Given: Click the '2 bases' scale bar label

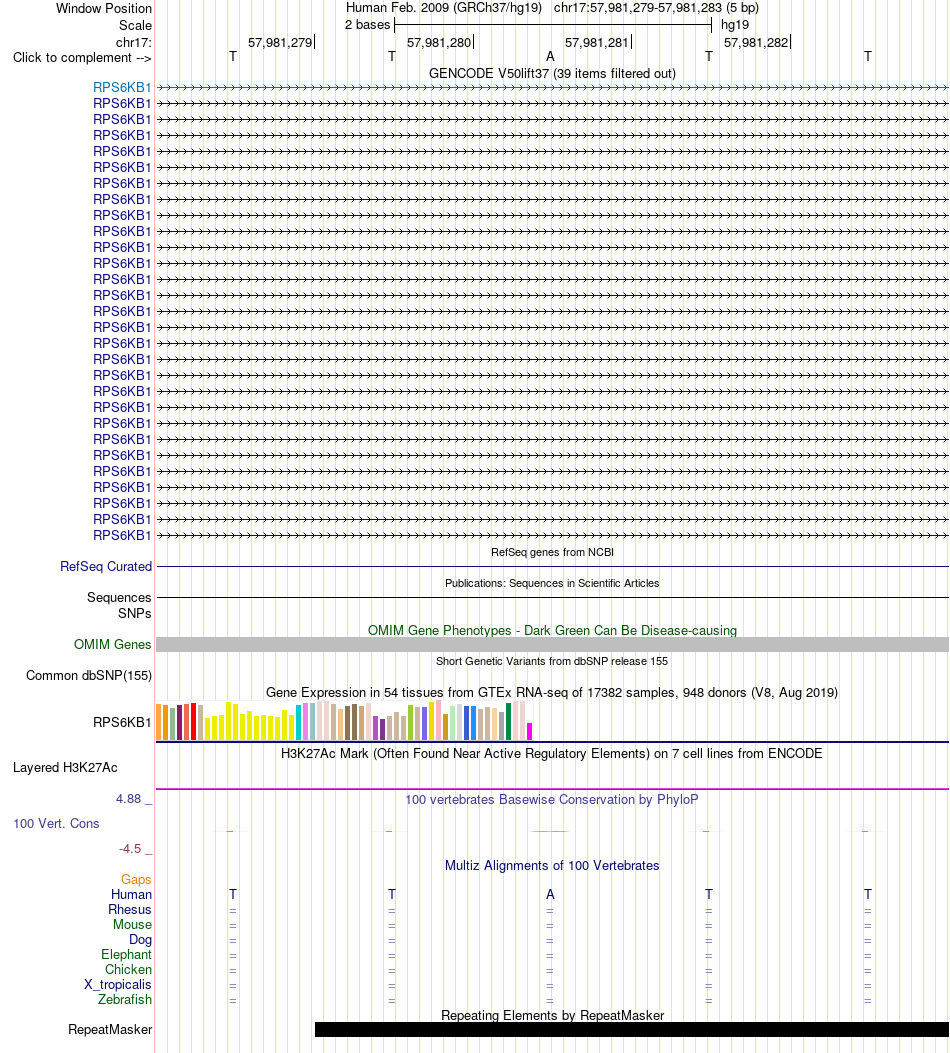Looking at the screenshot, I should (x=367, y=25).
